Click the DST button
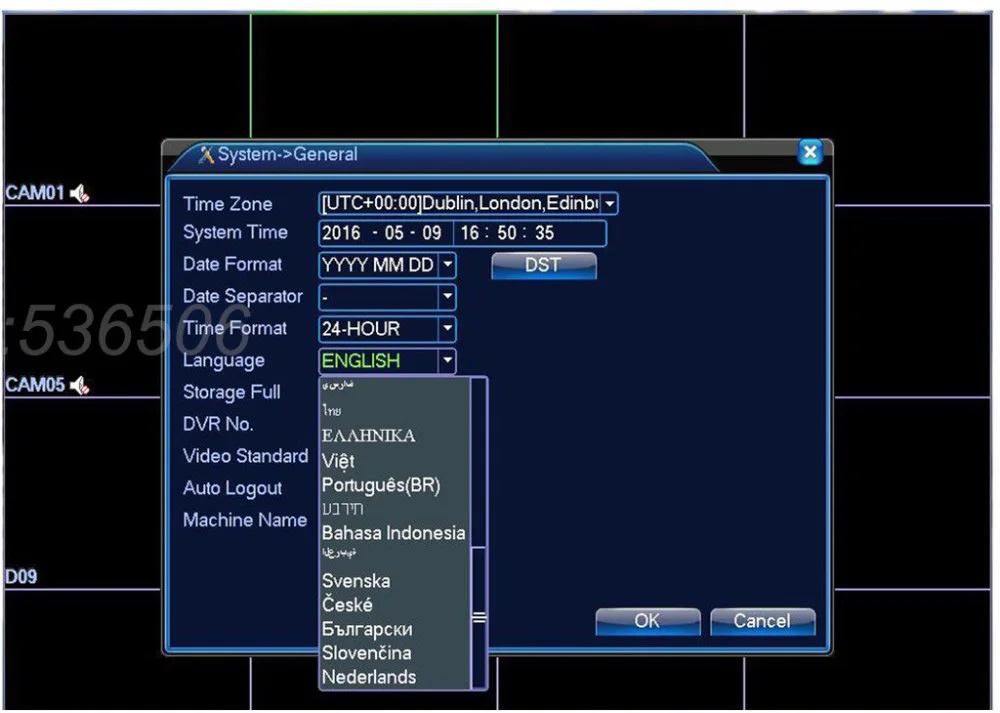1000x713 pixels. pyautogui.click(x=544, y=265)
